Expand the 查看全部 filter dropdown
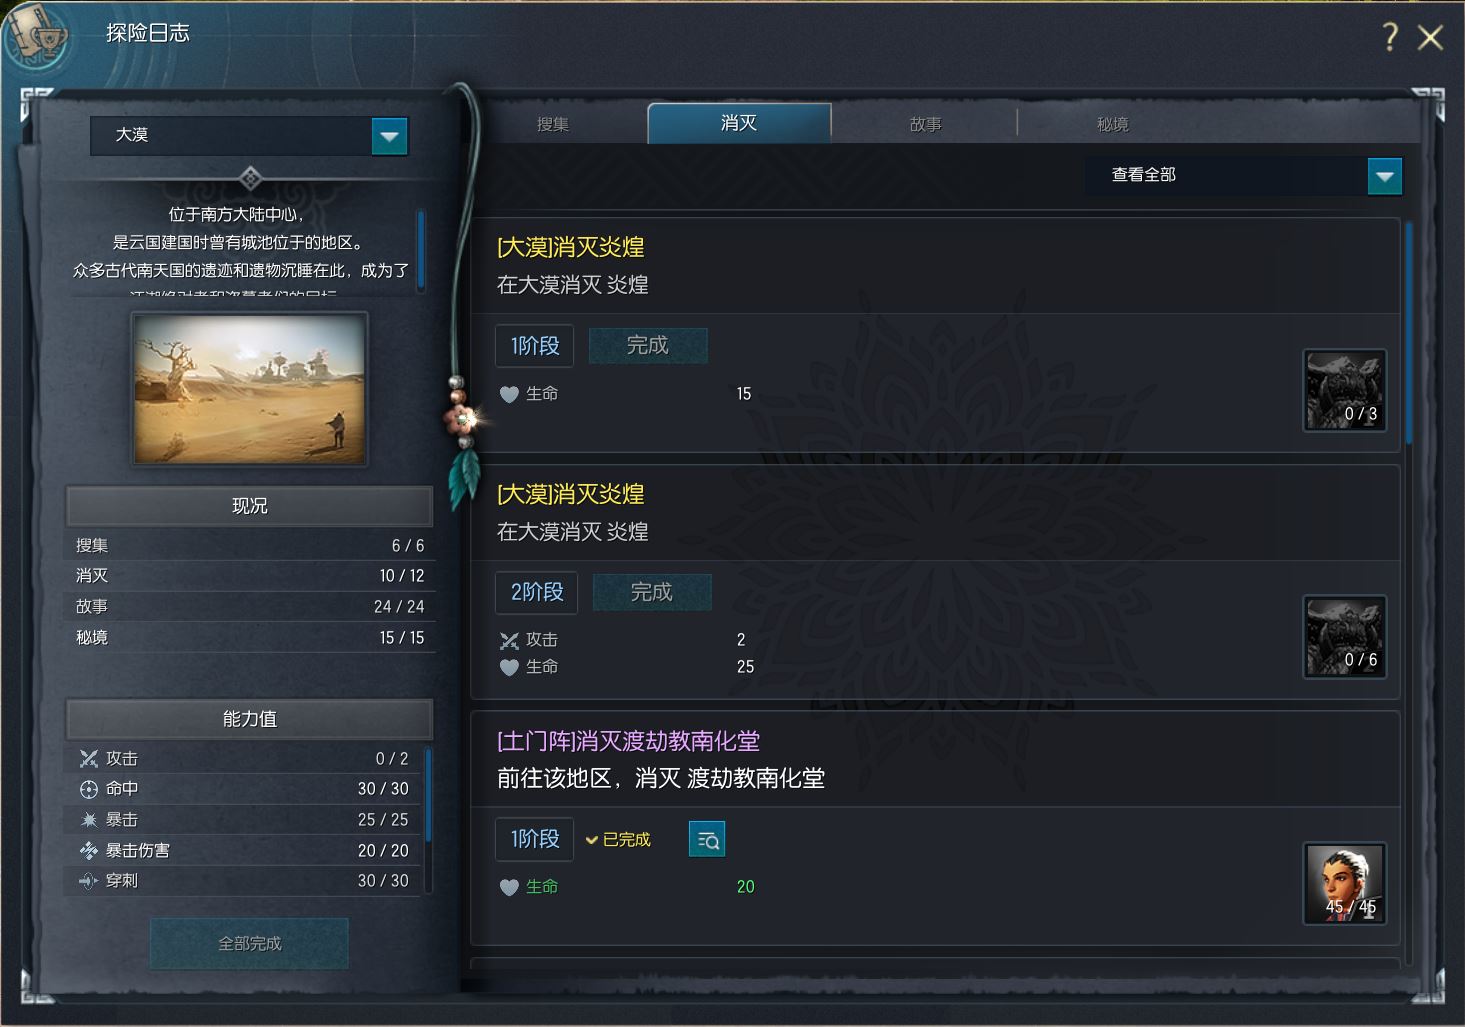The image size is (1465, 1027). tap(1384, 176)
